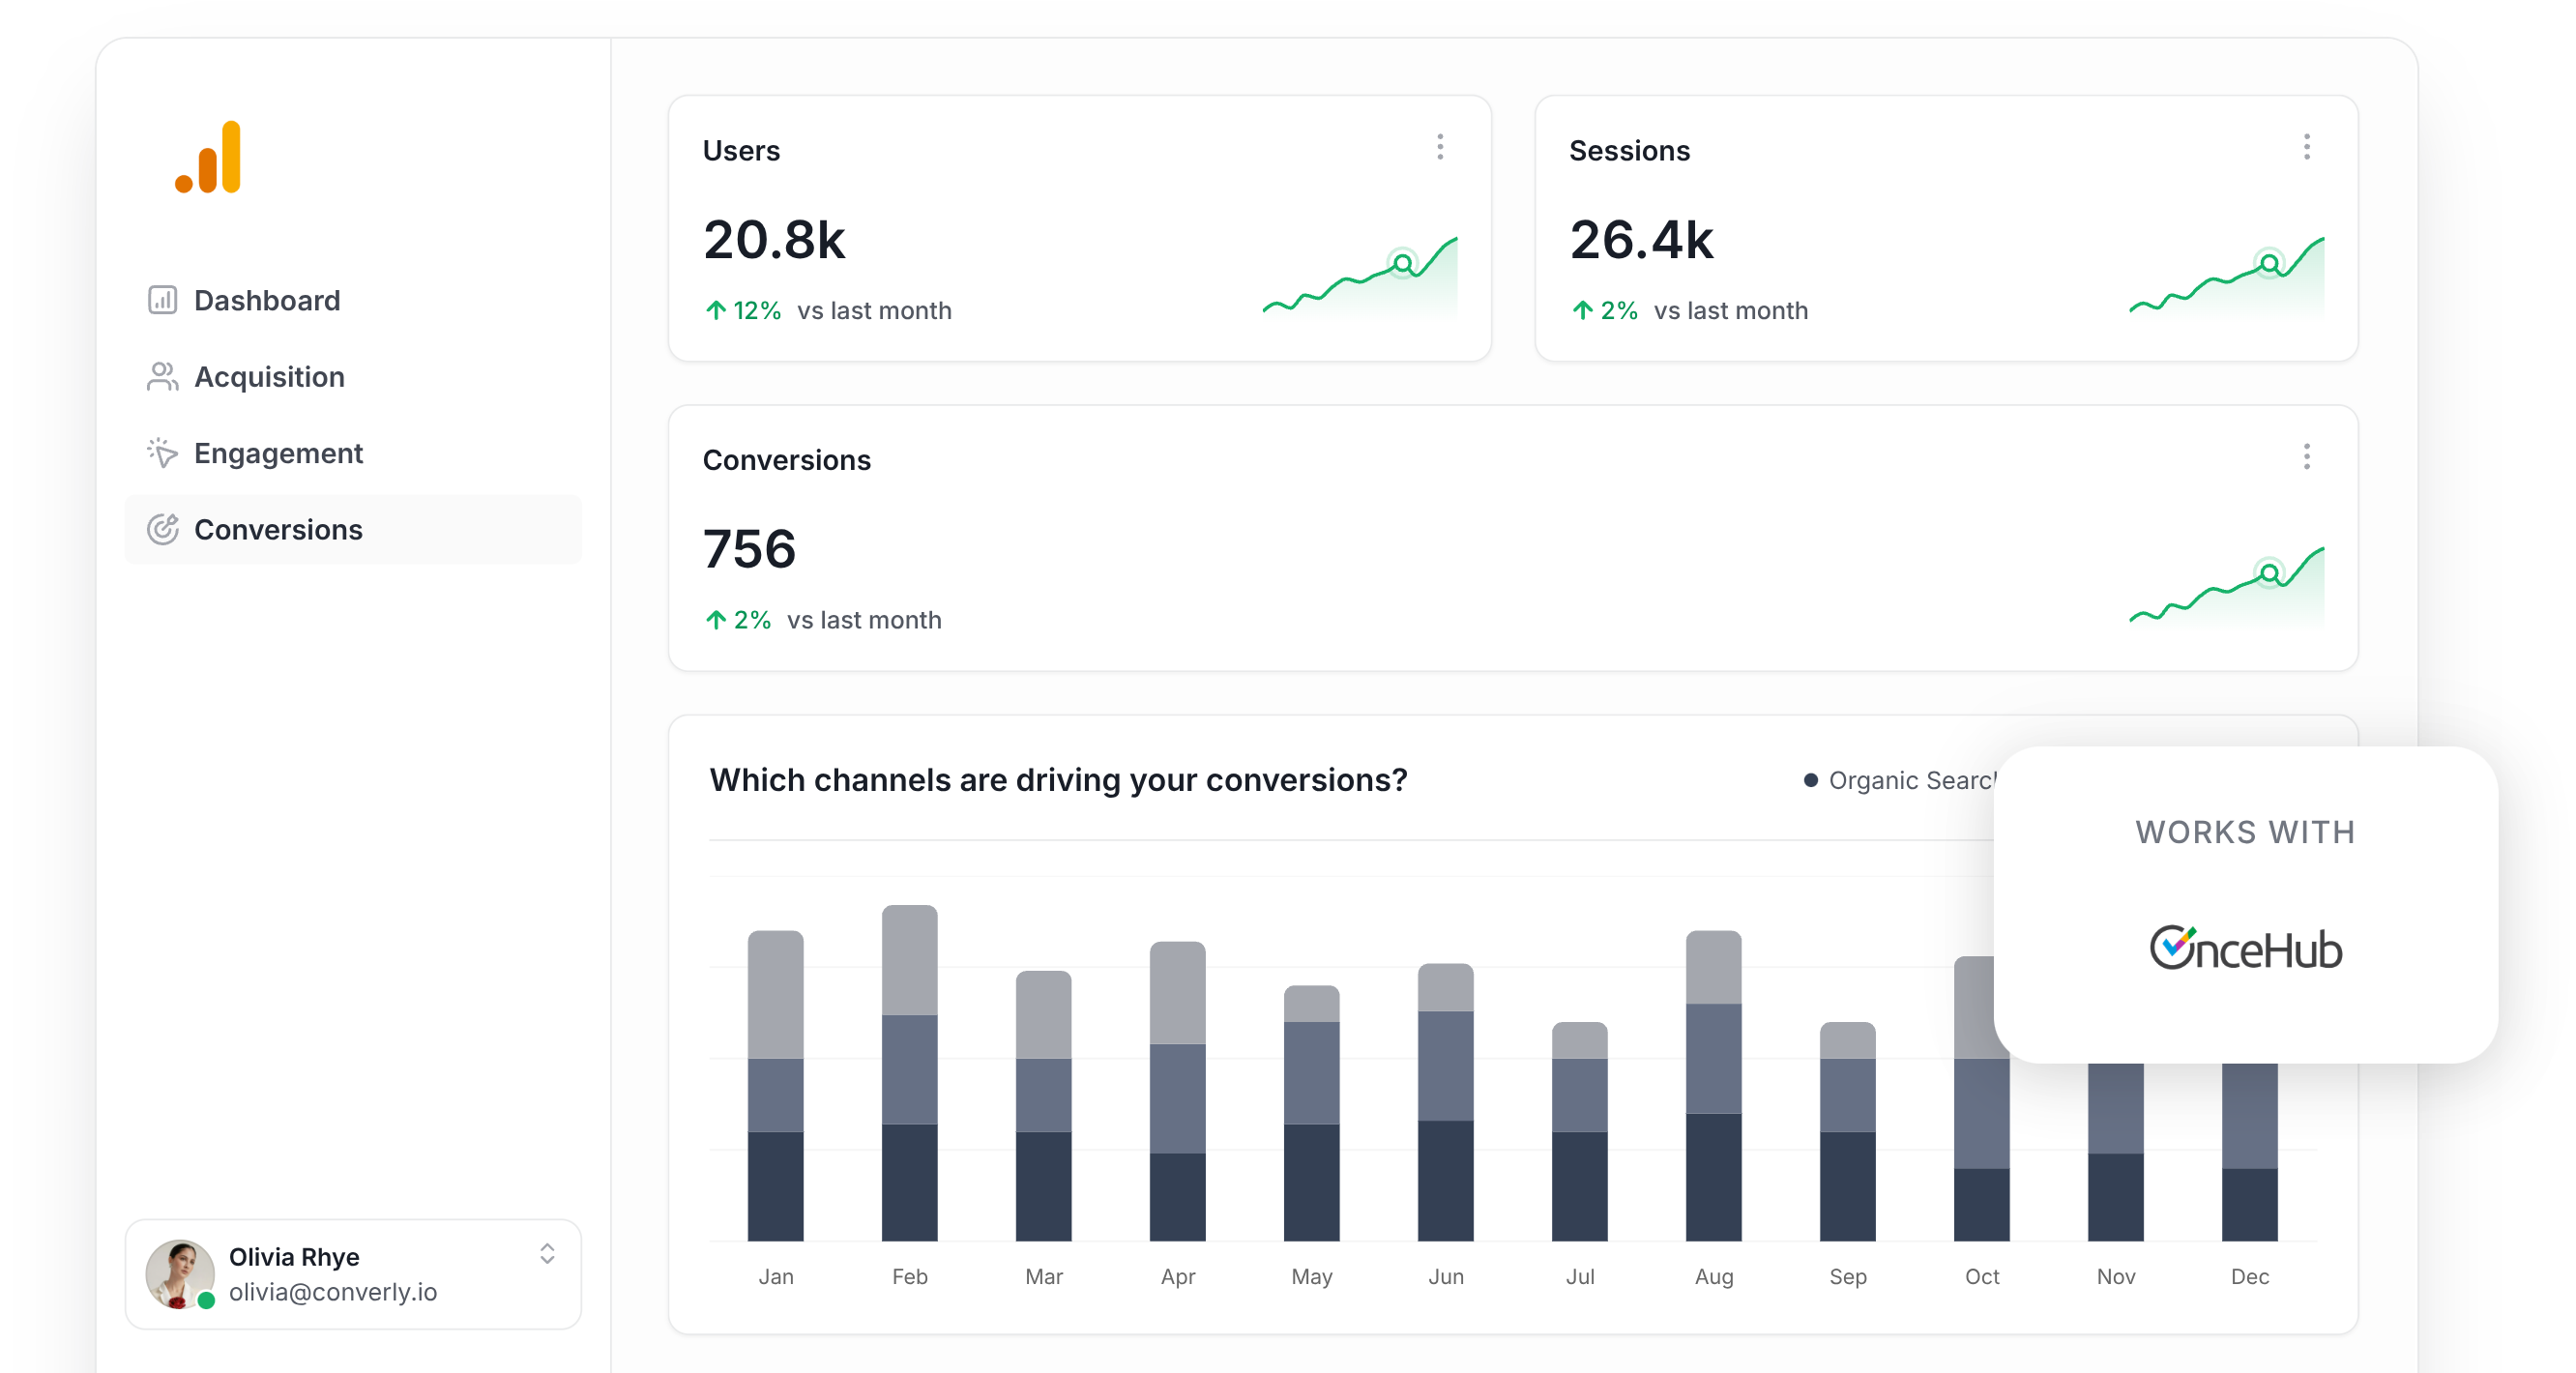The height and width of the screenshot is (1373, 2576).
Task: Click the Google Analytics logo
Action: [x=208, y=156]
